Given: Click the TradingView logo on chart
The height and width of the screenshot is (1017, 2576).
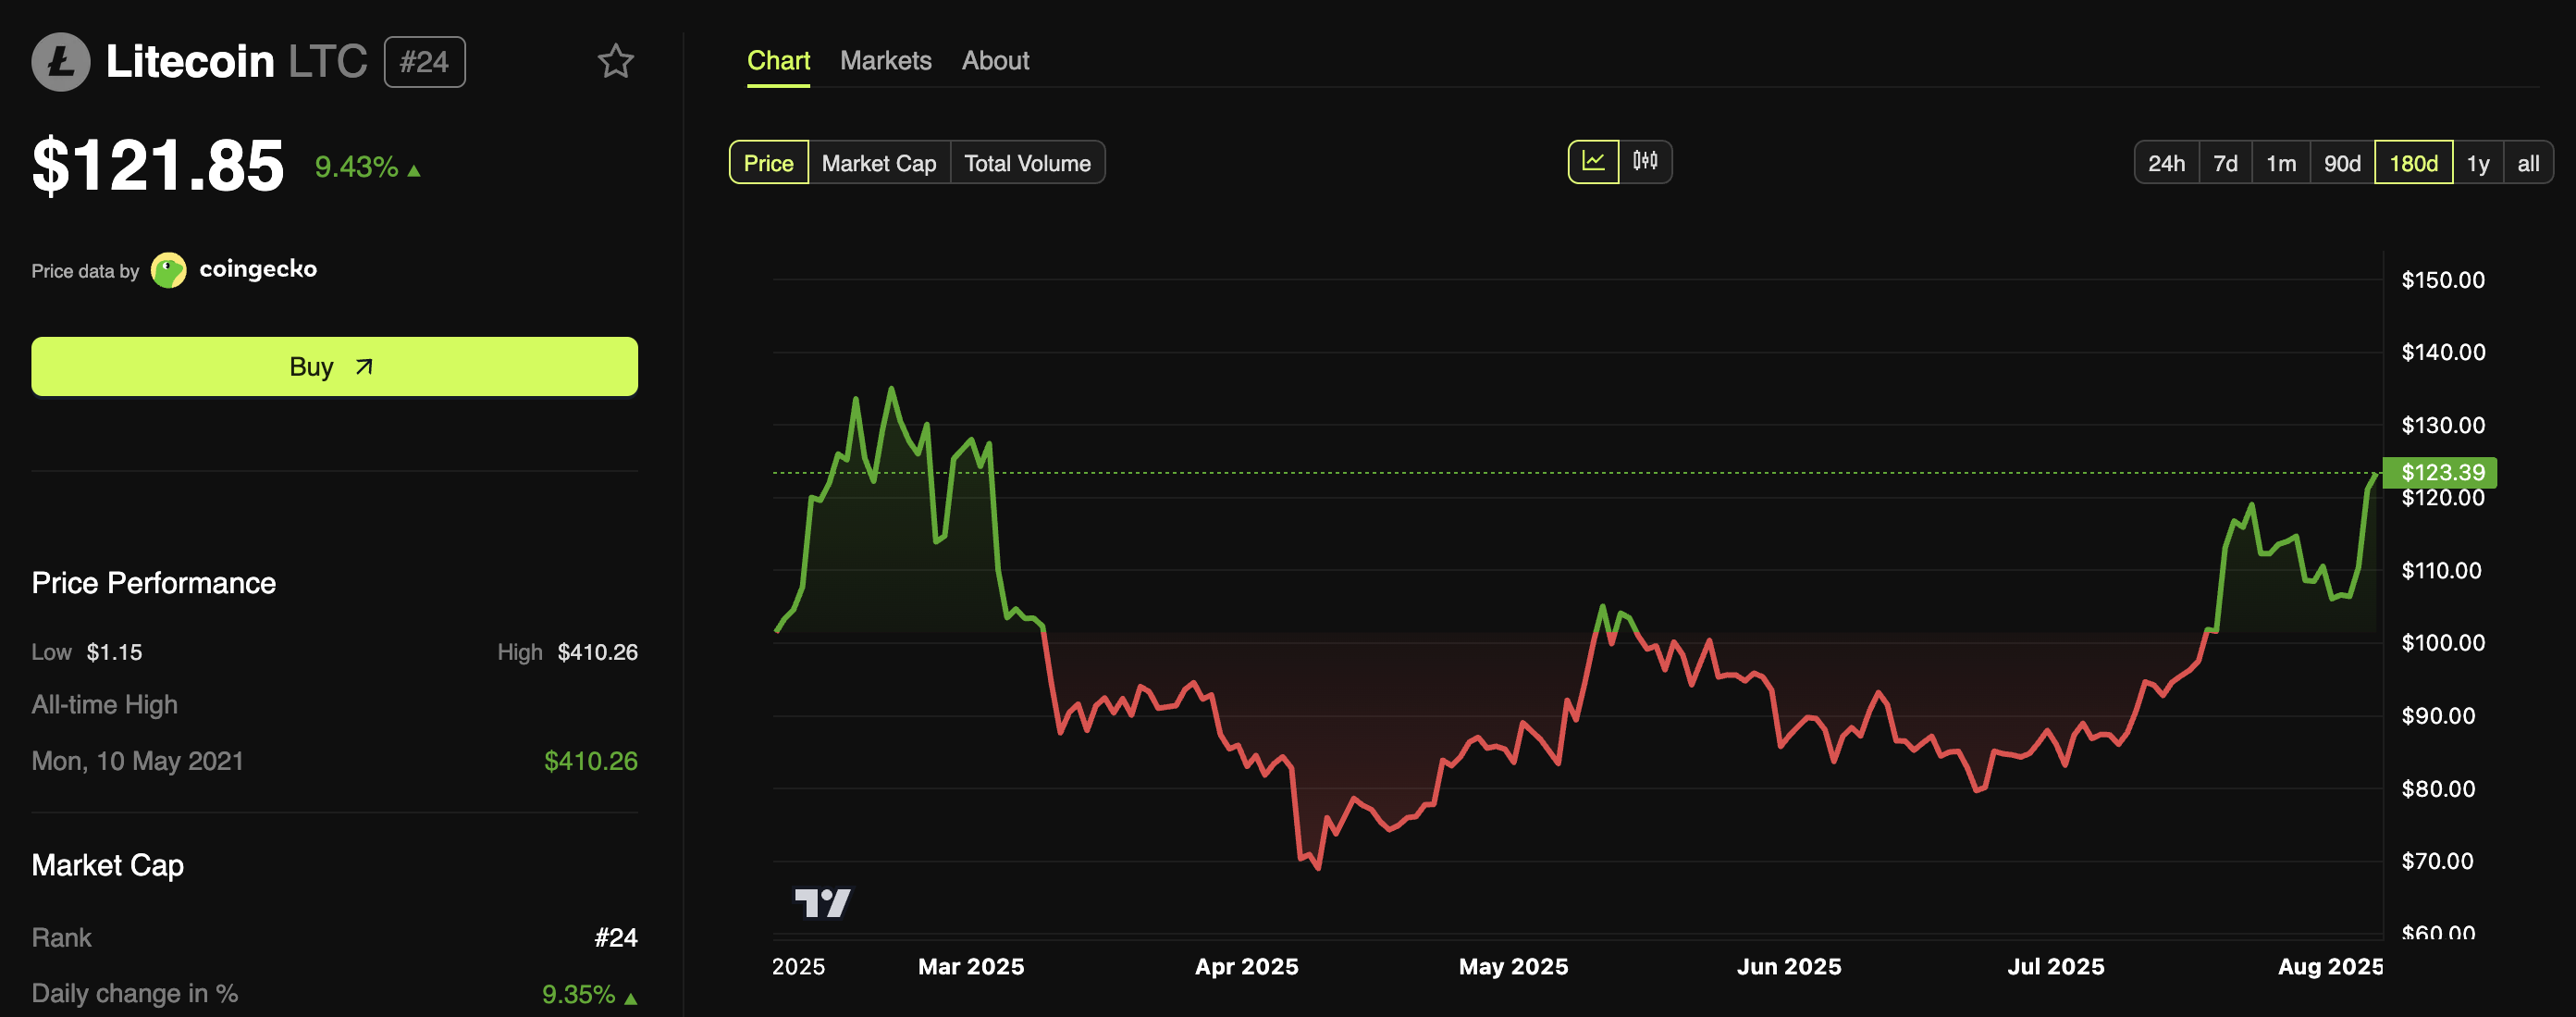Looking at the screenshot, I should 822,903.
